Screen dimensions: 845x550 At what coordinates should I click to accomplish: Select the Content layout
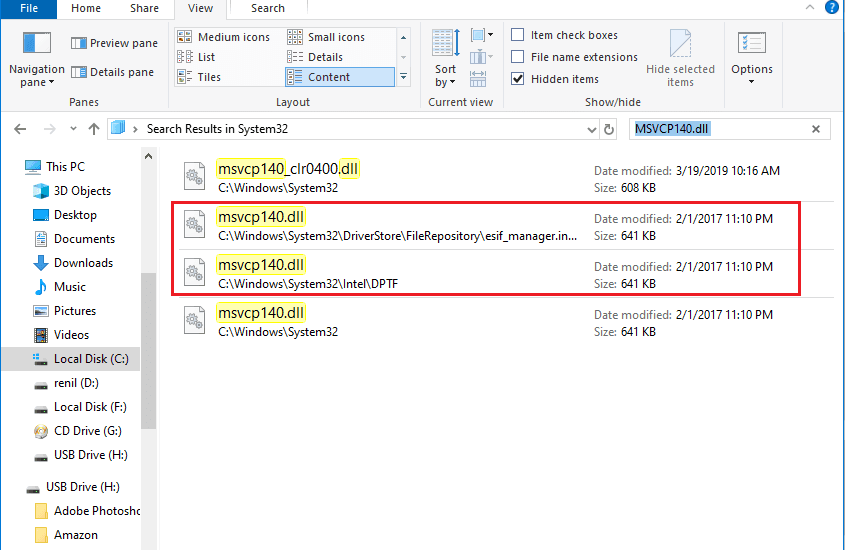click(340, 77)
